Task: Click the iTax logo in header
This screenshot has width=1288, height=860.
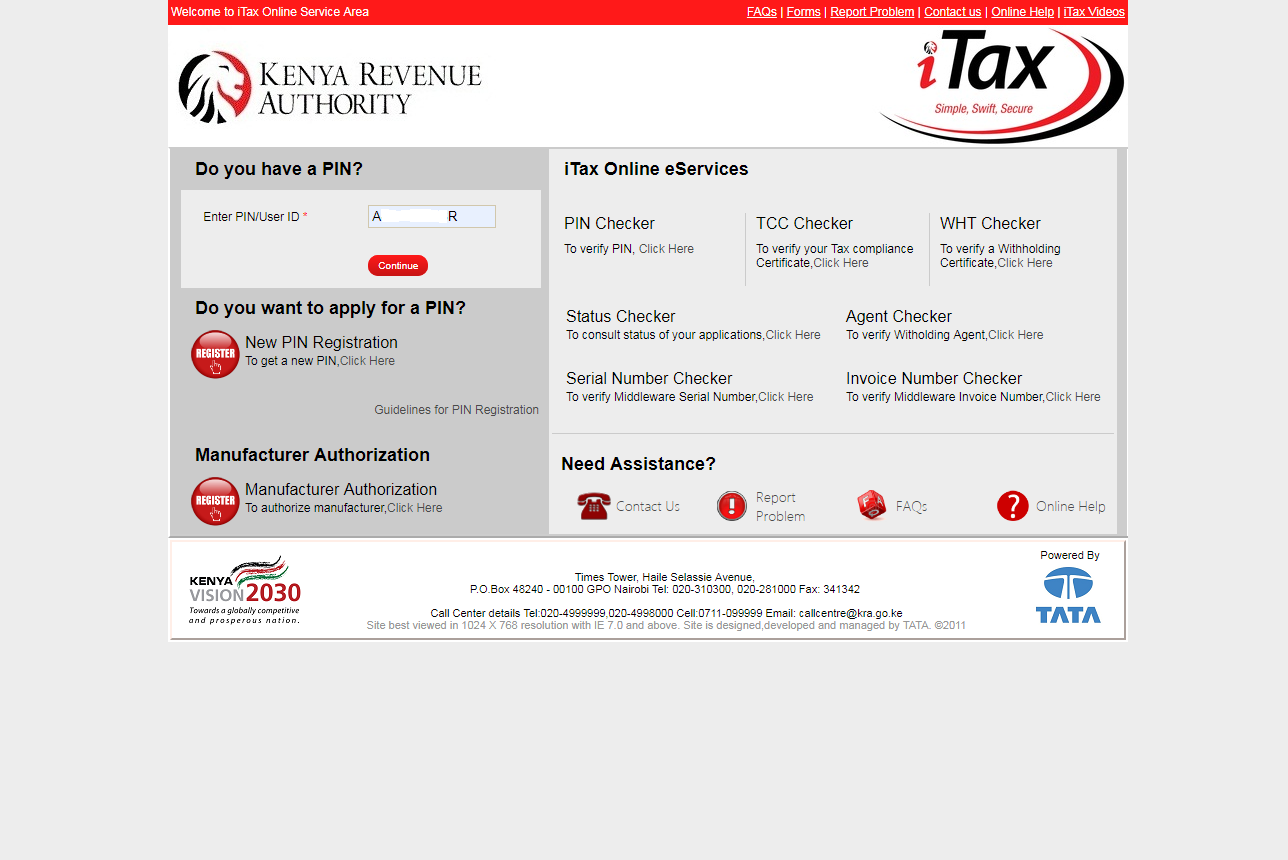Action: [x=1002, y=85]
